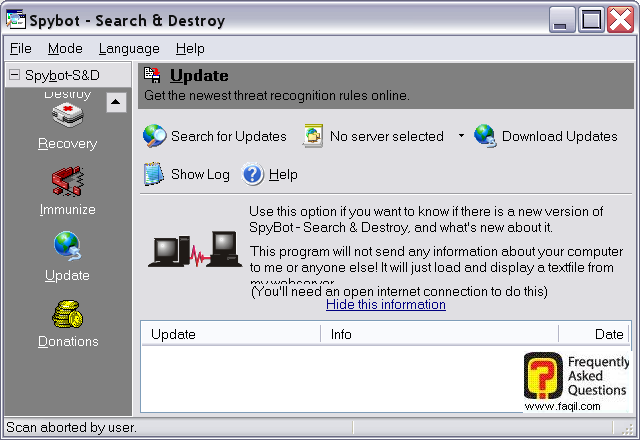Click the Download Updates label

click(560, 136)
